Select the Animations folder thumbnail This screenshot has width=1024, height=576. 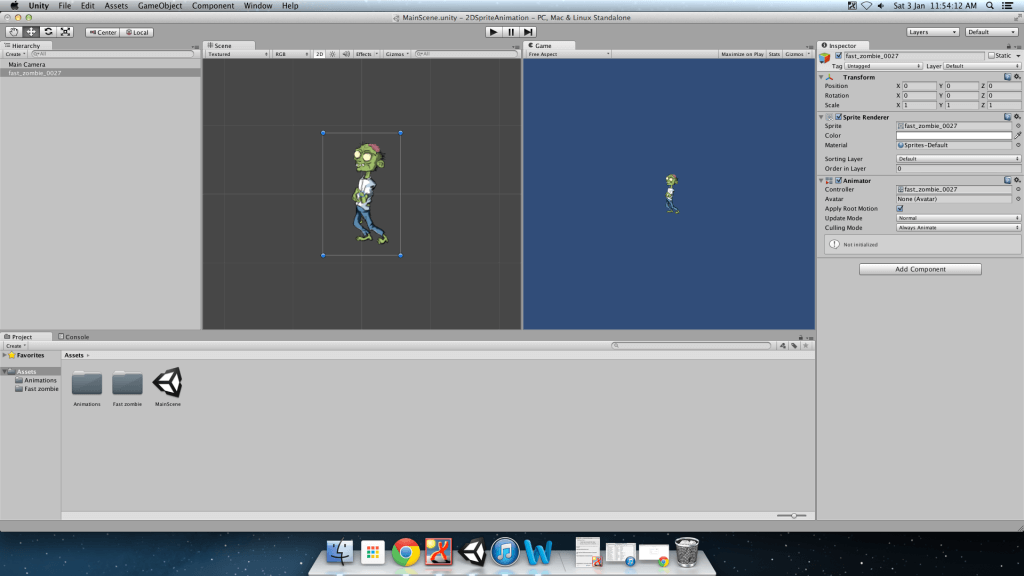87,383
